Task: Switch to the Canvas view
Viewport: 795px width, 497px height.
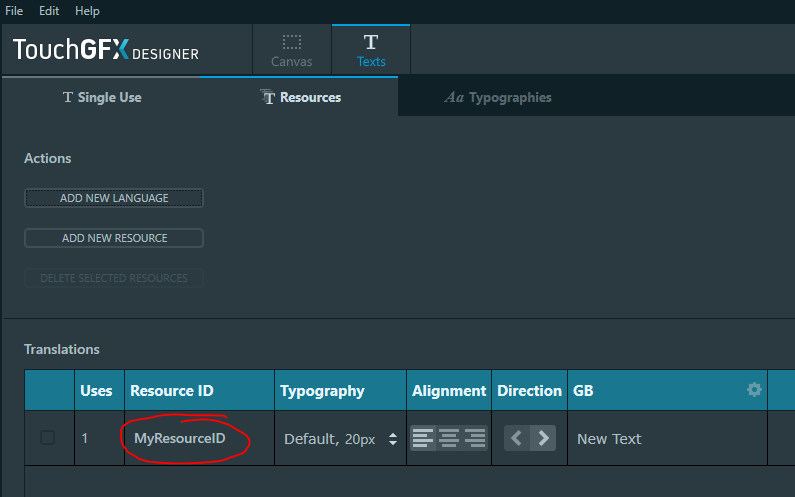Action: [292, 50]
